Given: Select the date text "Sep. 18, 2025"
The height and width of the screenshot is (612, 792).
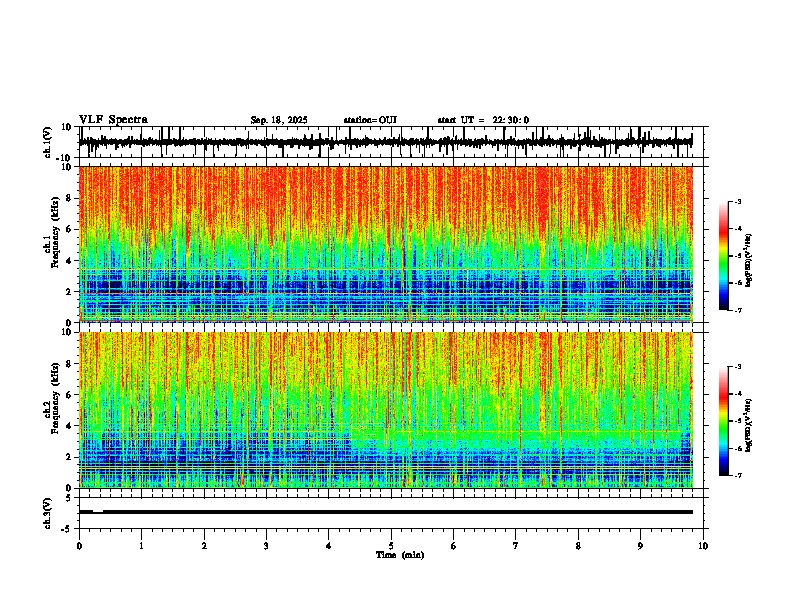Looking at the screenshot, I should (279, 120).
